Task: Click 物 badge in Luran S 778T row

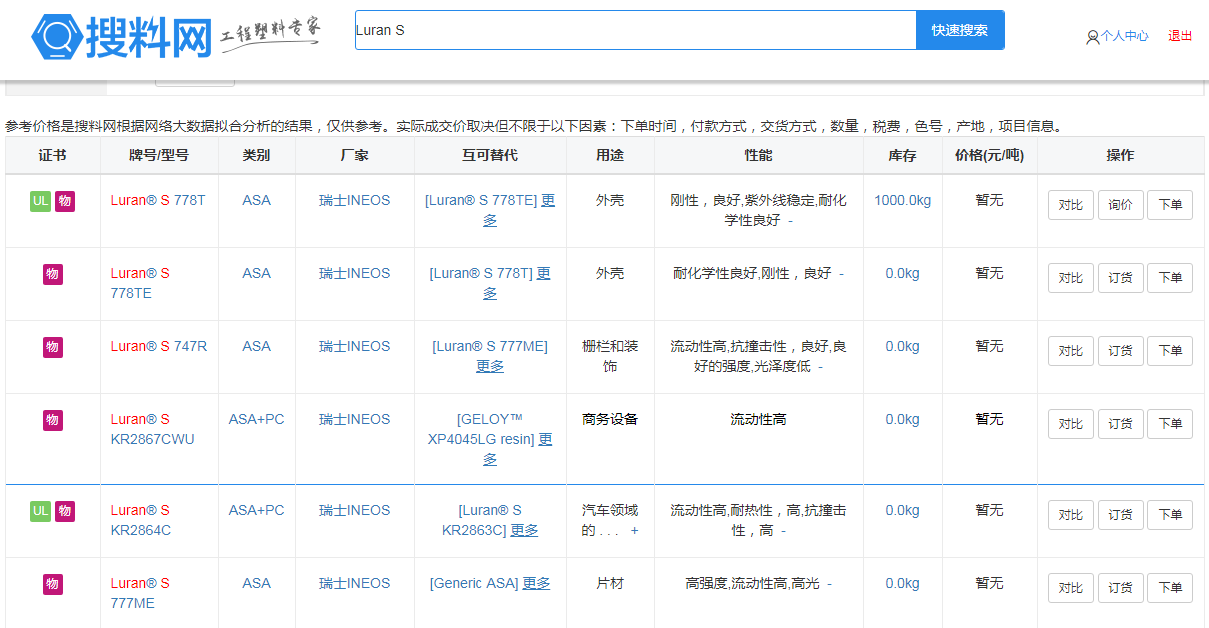Action: click(x=65, y=201)
